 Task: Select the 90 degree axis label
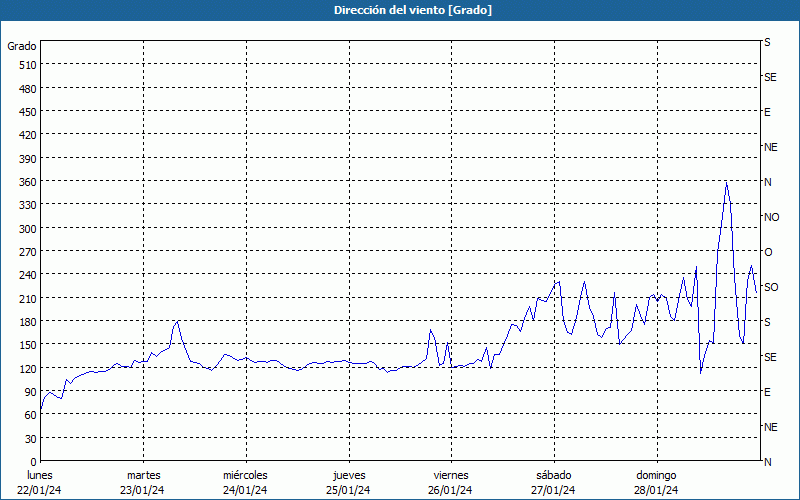tap(31, 392)
